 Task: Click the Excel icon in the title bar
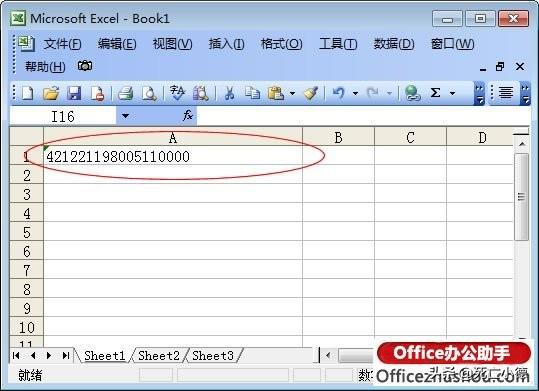(x=18, y=18)
